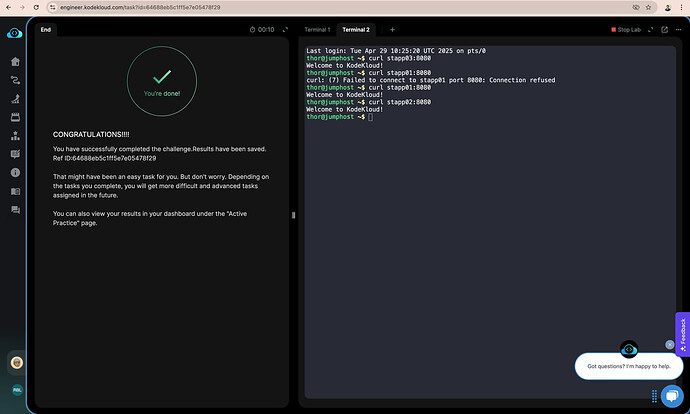Reload the page with the browser refresh button
Screen dimensions: 690x414
38,6
